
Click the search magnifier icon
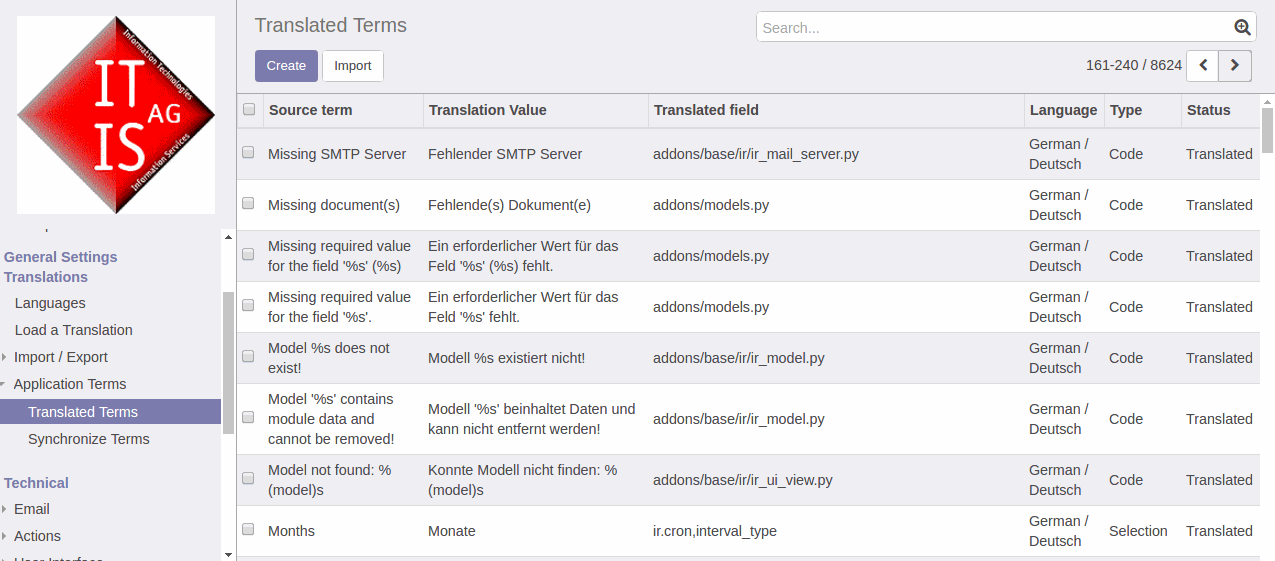(1242, 28)
